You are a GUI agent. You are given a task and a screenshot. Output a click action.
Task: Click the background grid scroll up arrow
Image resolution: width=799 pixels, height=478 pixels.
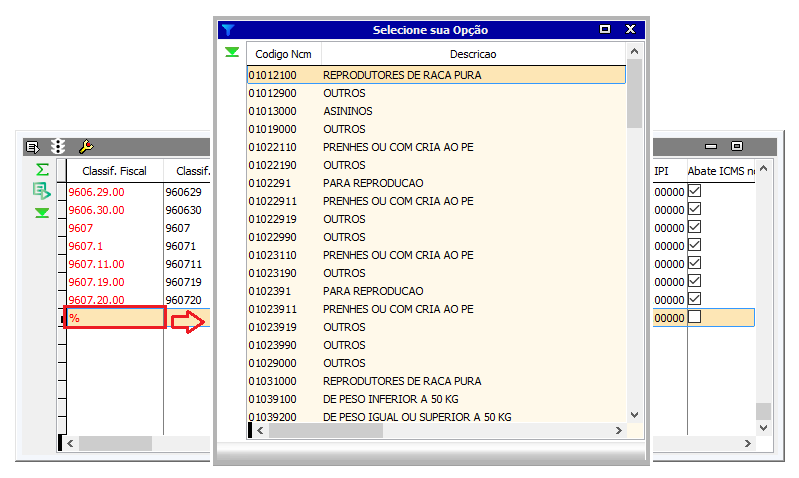tap(763, 168)
